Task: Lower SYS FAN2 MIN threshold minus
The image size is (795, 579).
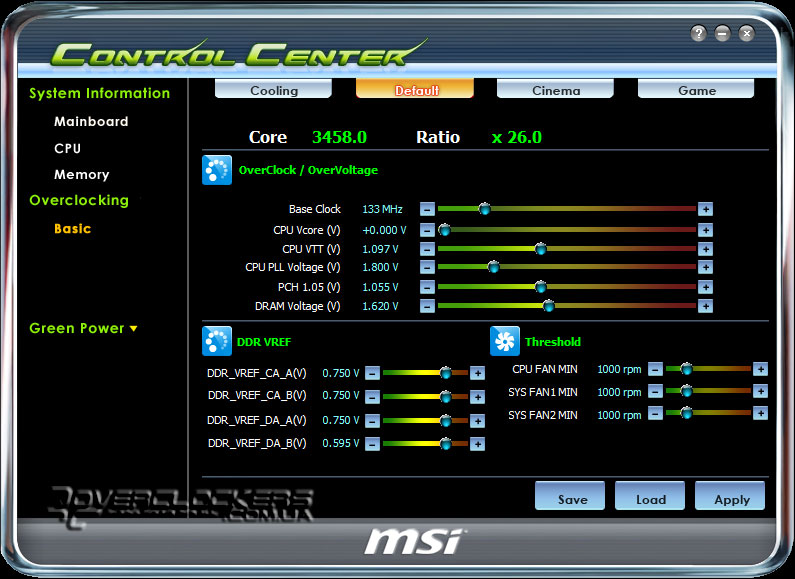Action: pos(655,414)
